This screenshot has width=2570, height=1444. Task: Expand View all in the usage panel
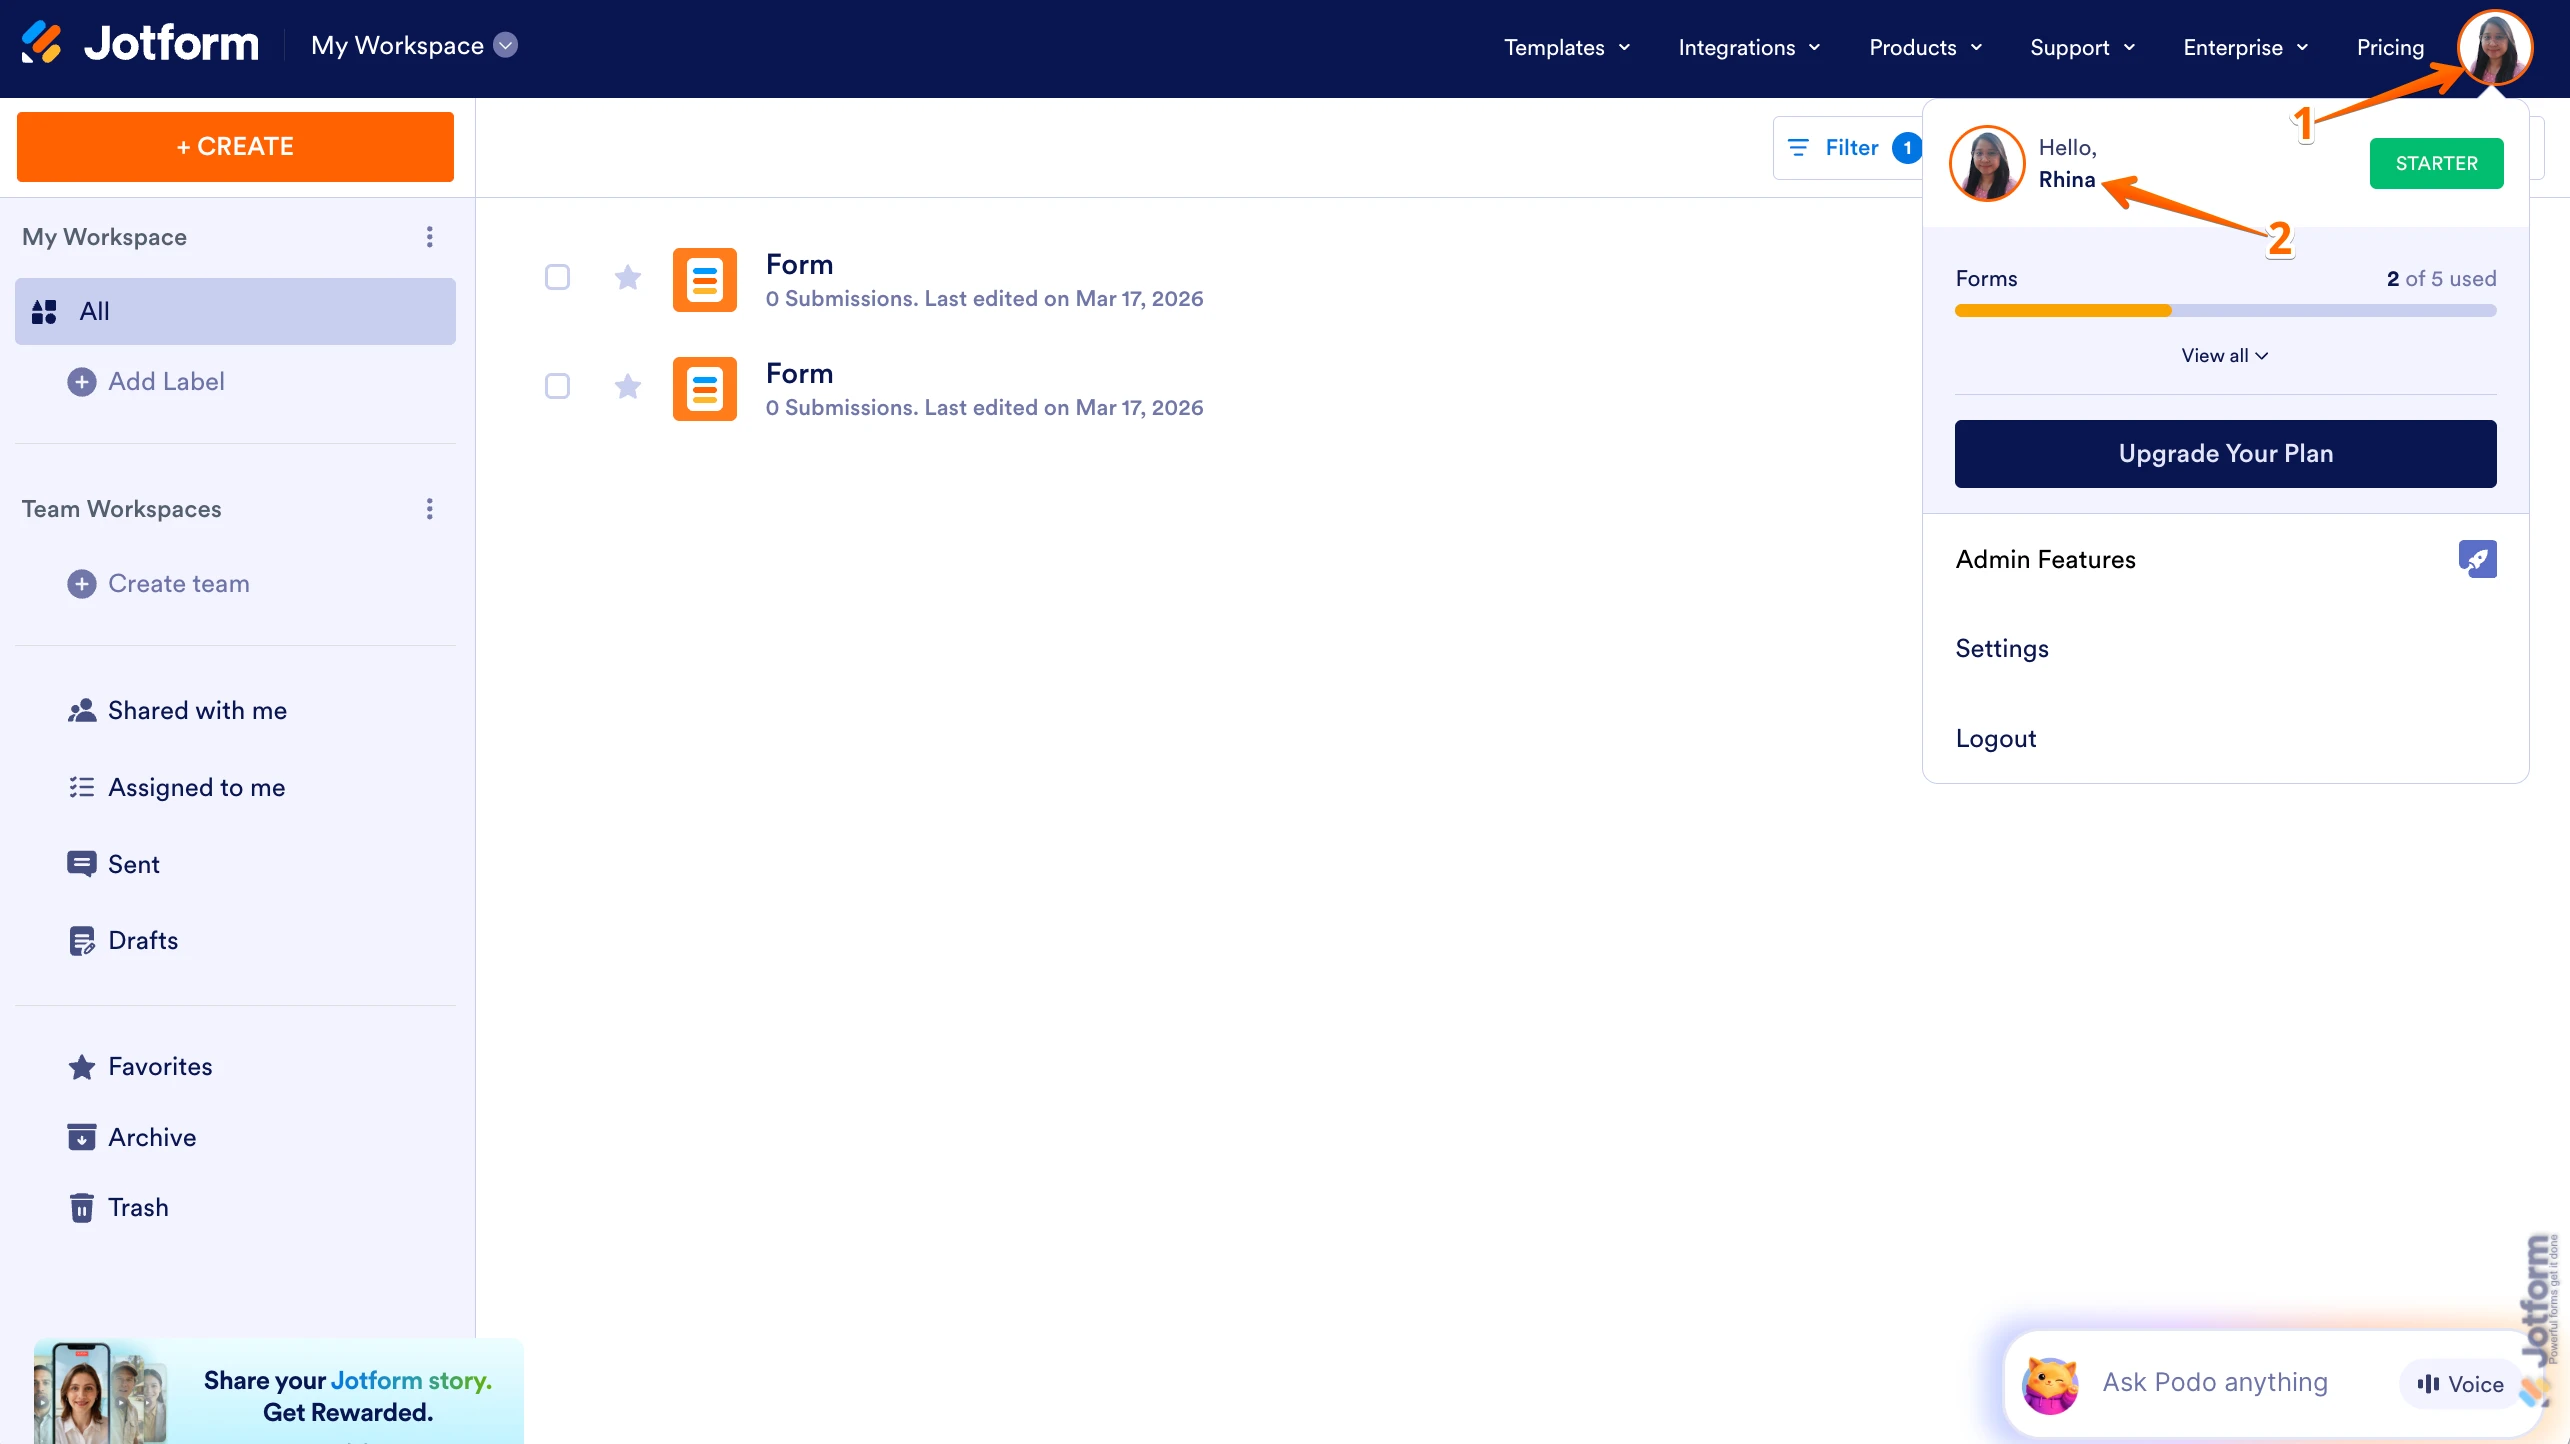pos(2225,355)
